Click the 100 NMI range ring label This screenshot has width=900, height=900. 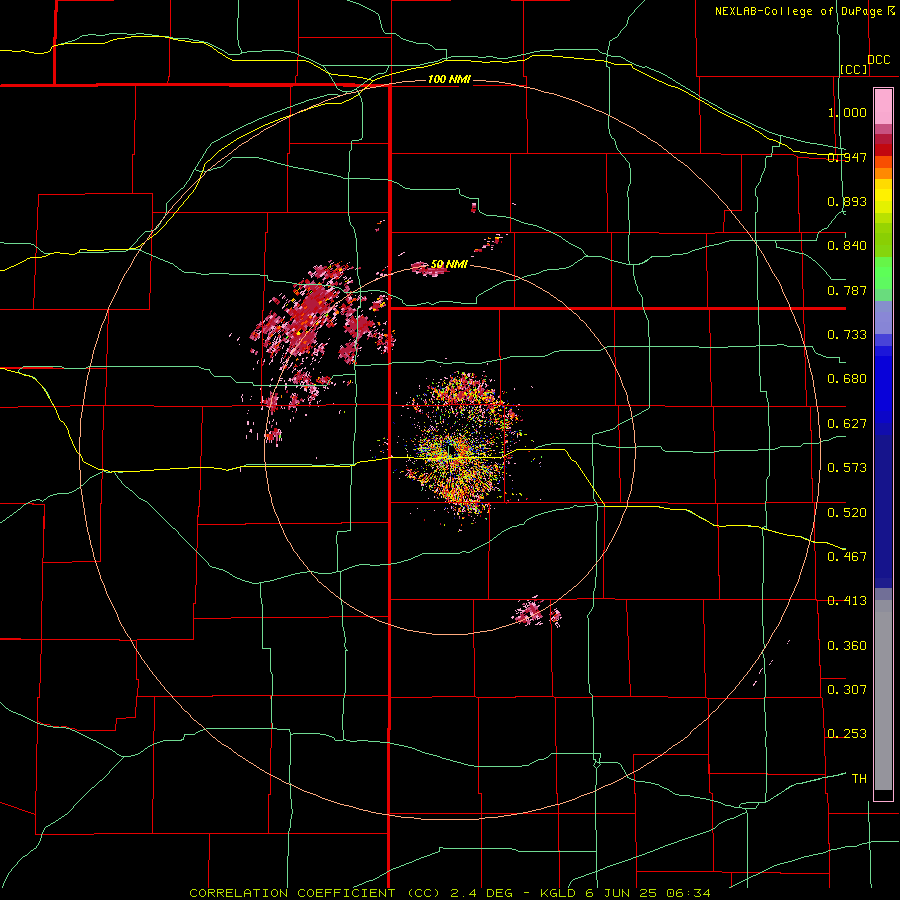[x=449, y=79]
